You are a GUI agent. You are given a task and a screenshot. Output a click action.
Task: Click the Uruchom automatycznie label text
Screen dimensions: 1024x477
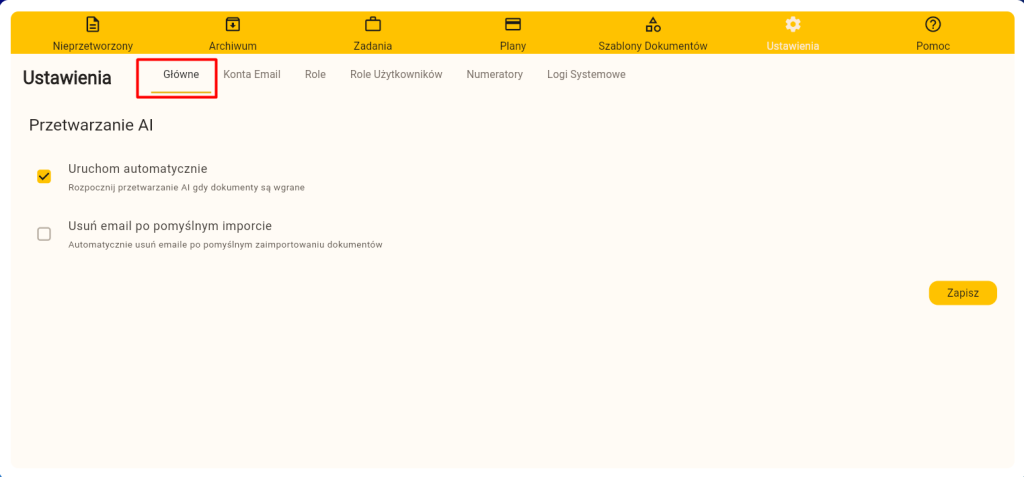coord(137,169)
